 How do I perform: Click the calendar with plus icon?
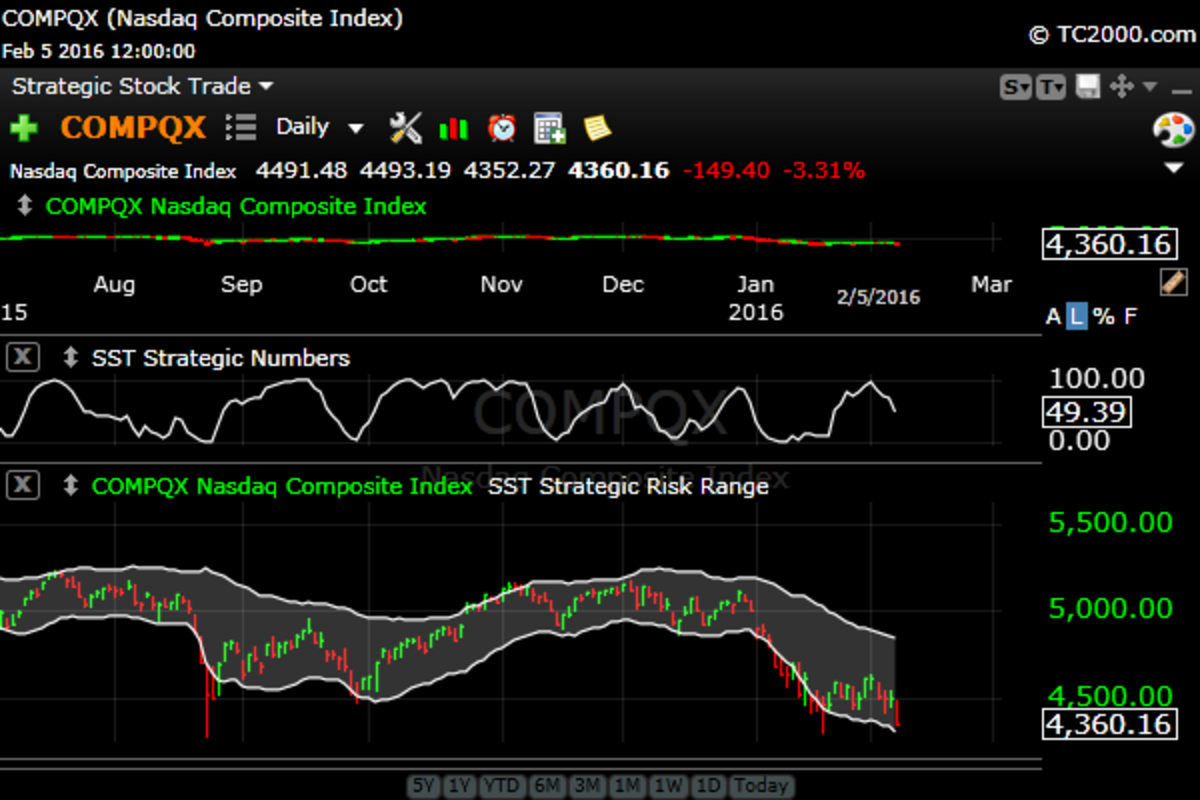pyautogui.click(x=550, y=128)
